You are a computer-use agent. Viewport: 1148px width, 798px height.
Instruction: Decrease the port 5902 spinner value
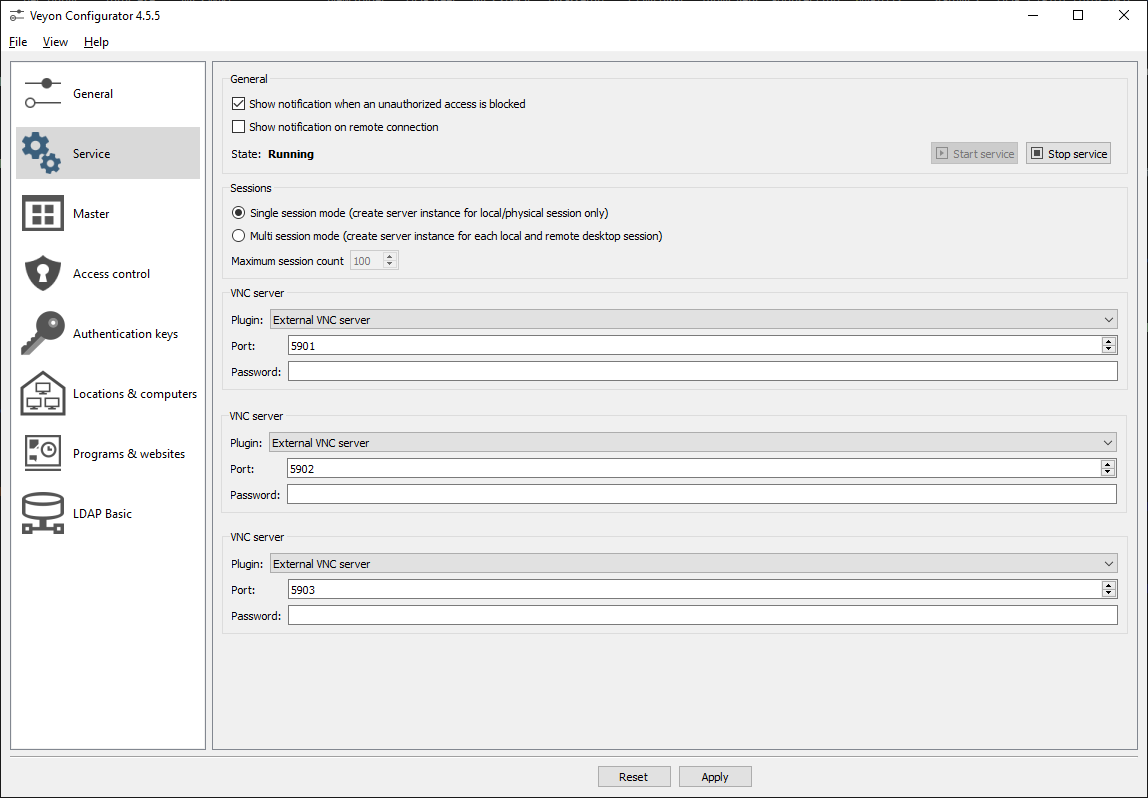pos(1108,473)
